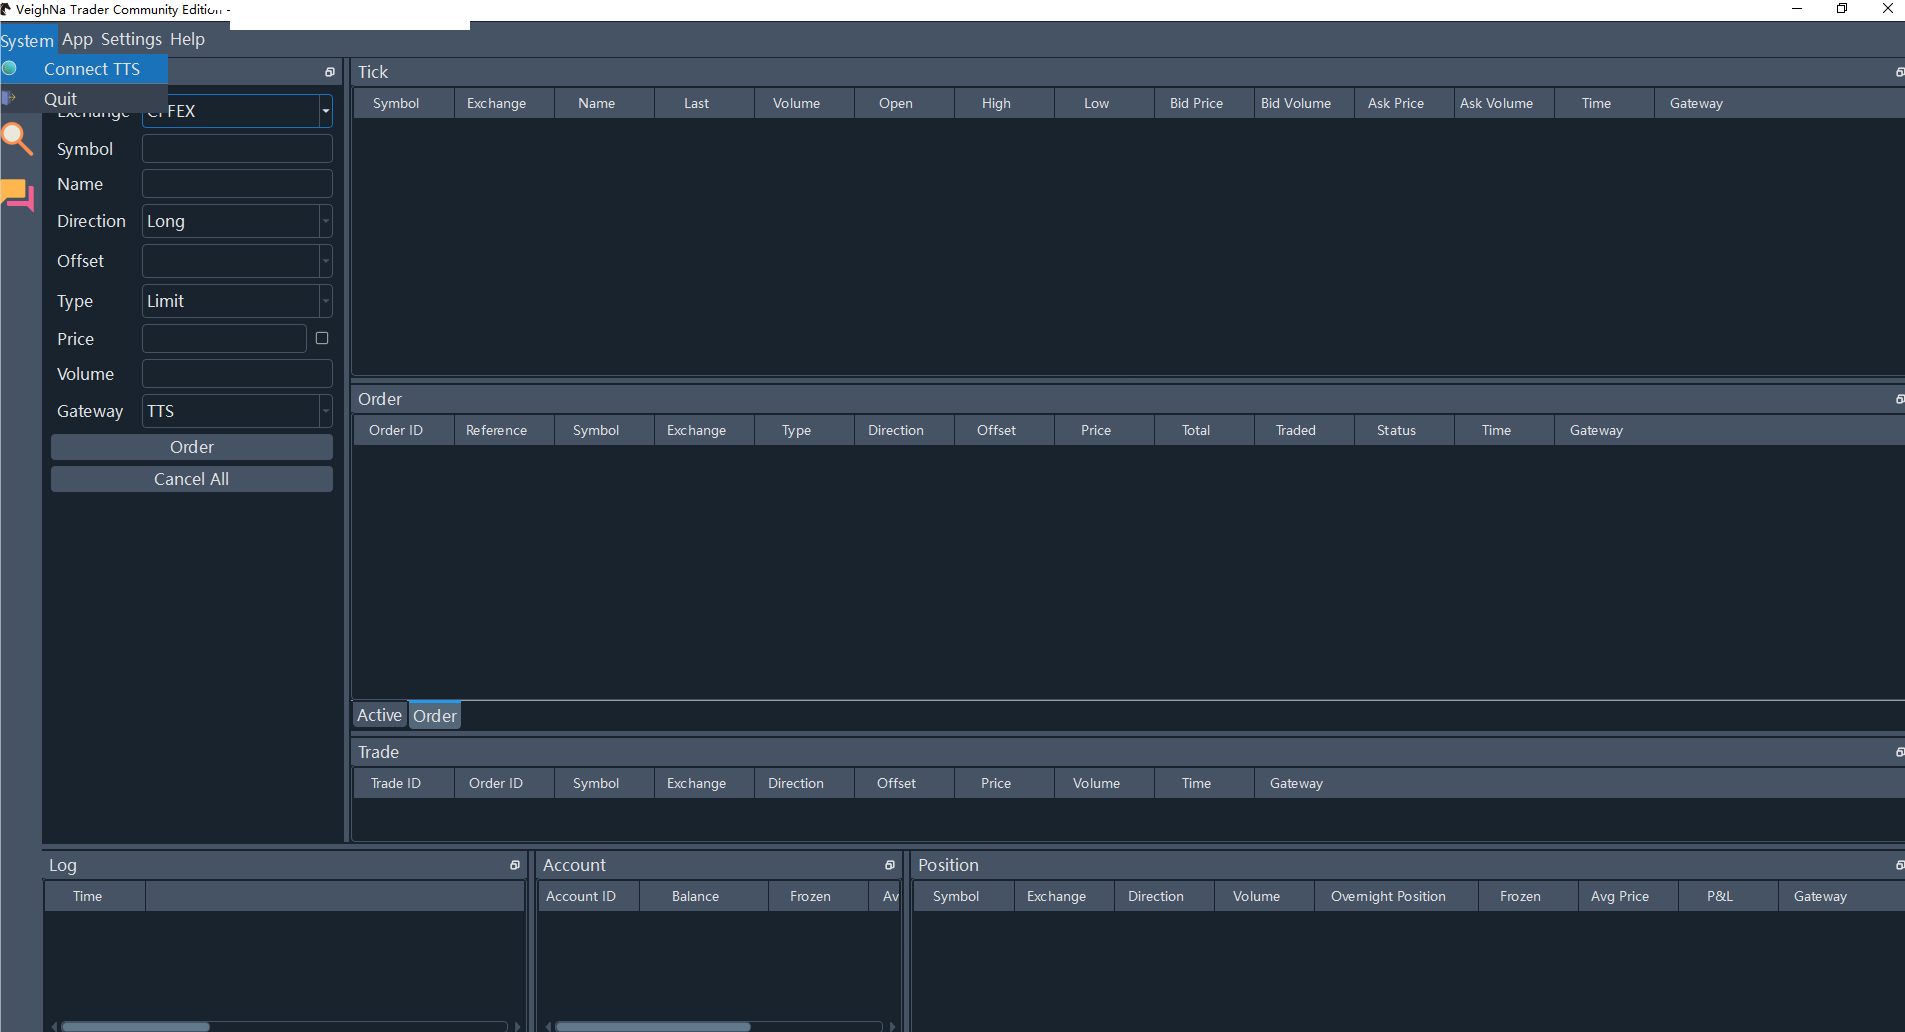This screenshot has height=1032, width=1905.
Task: Open the Direction dropdown set to Long
Action: pos(326,221)
